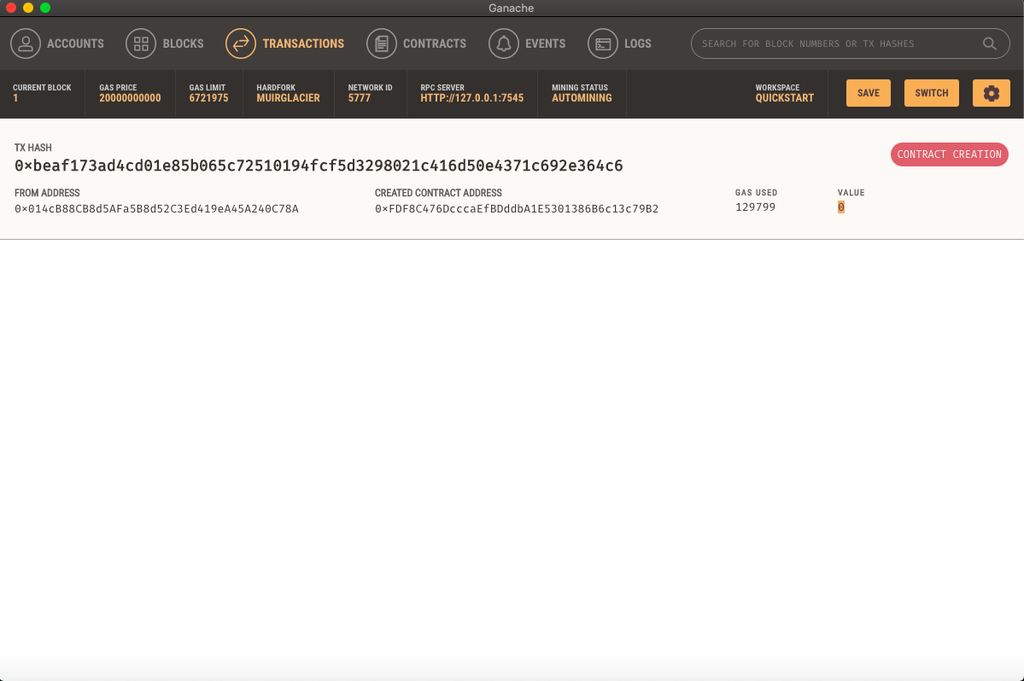Click the search magnifier icon
This screenshot has width=1024, height=681.
pyautogui.click(x=989, y=44)
